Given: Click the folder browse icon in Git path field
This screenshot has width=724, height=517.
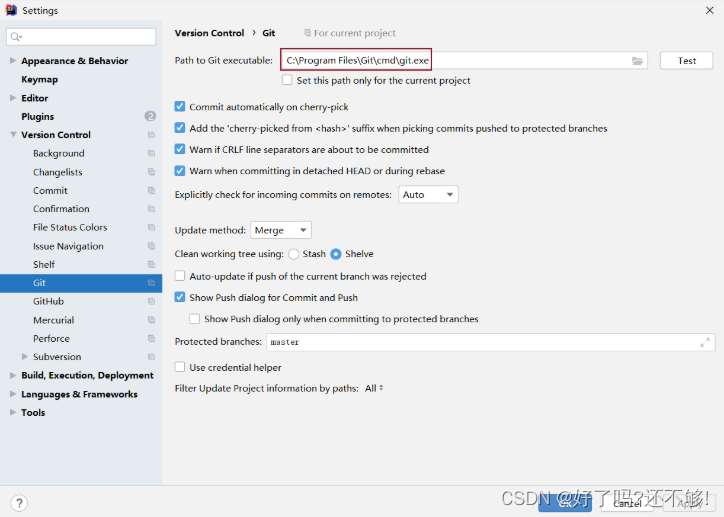Looking at the screenshot, I should [637, 61].
